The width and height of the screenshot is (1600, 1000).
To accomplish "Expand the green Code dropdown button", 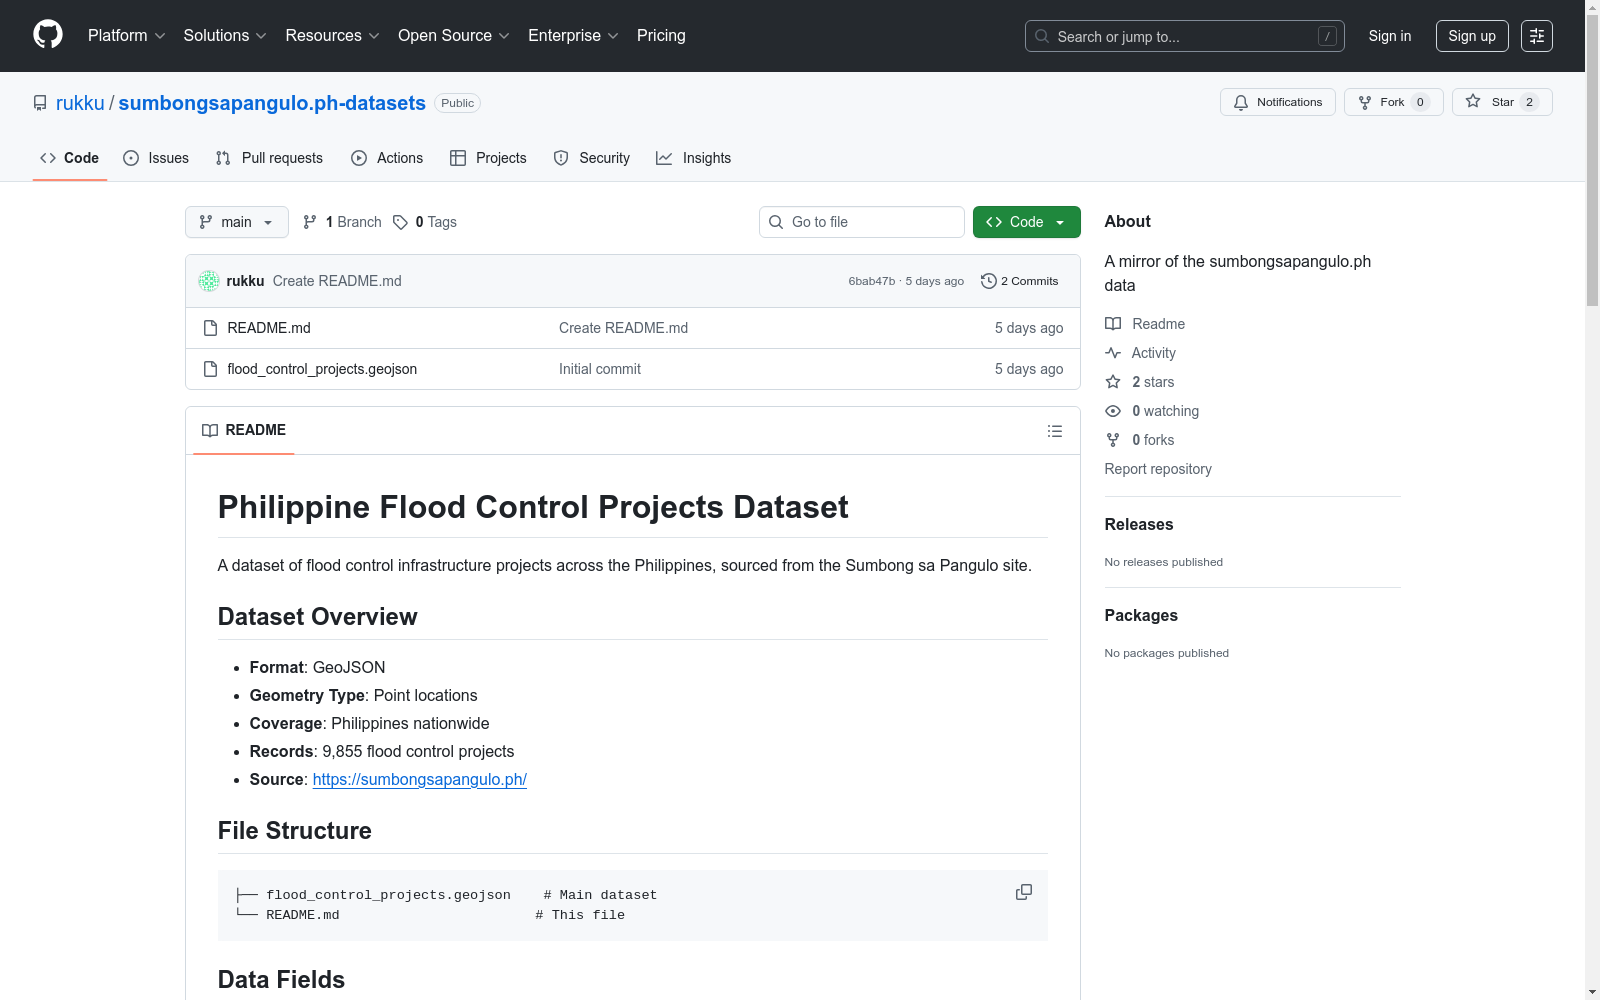I will point(1026,222).
